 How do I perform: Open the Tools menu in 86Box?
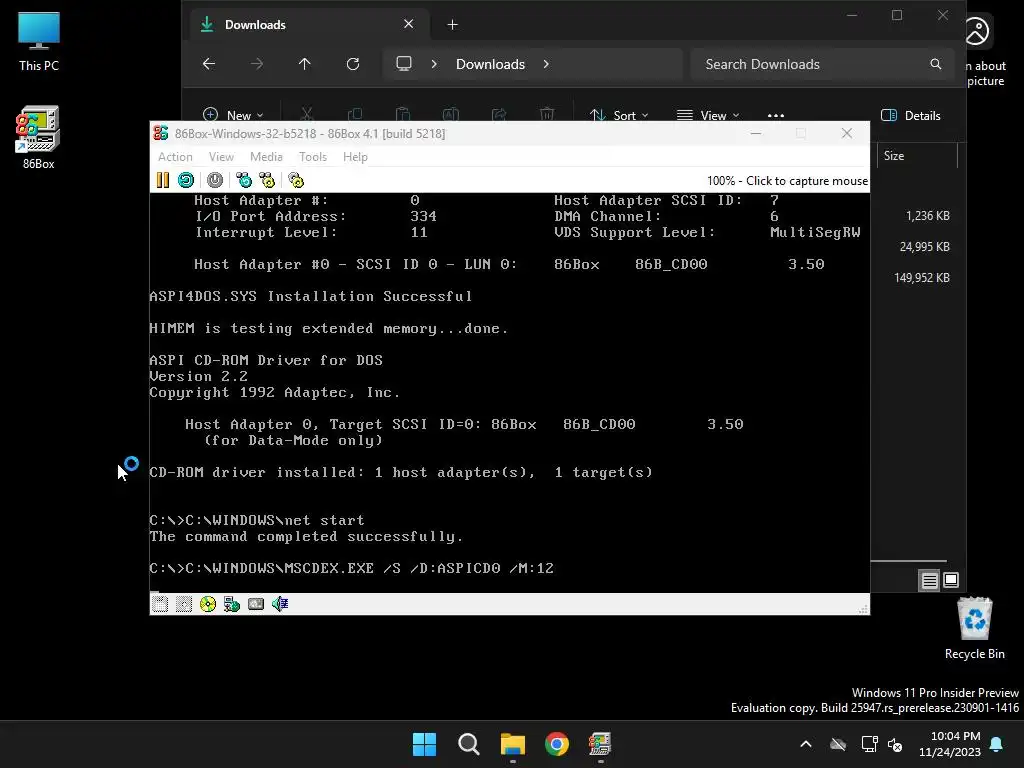click(313, 157)
